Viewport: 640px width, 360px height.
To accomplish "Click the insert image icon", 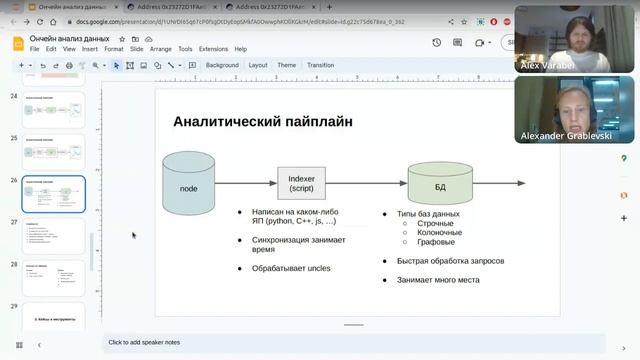I will click(144, 66).
